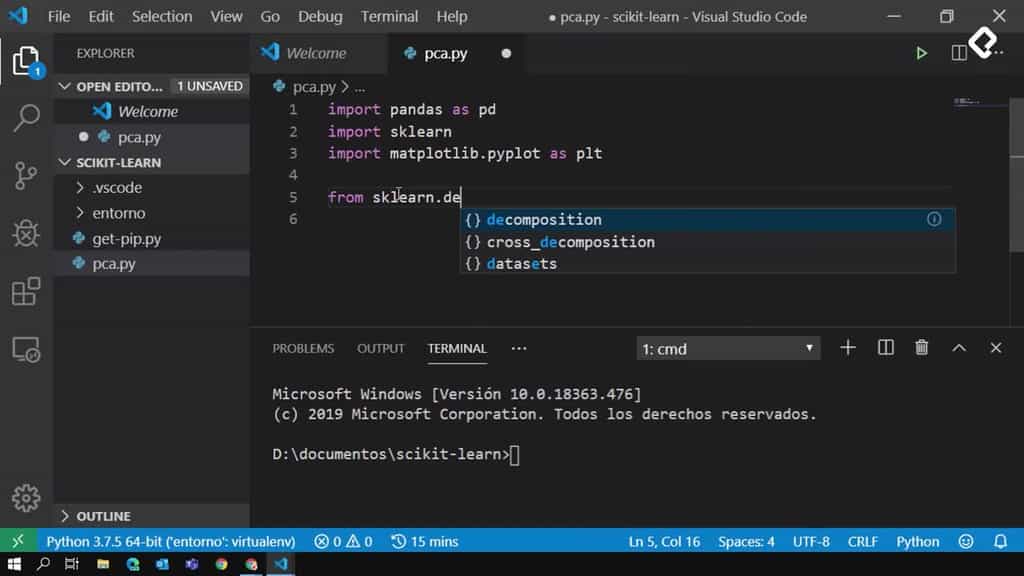Split the editor using the split icon
1024x576 pixels.
pos(958,53)
